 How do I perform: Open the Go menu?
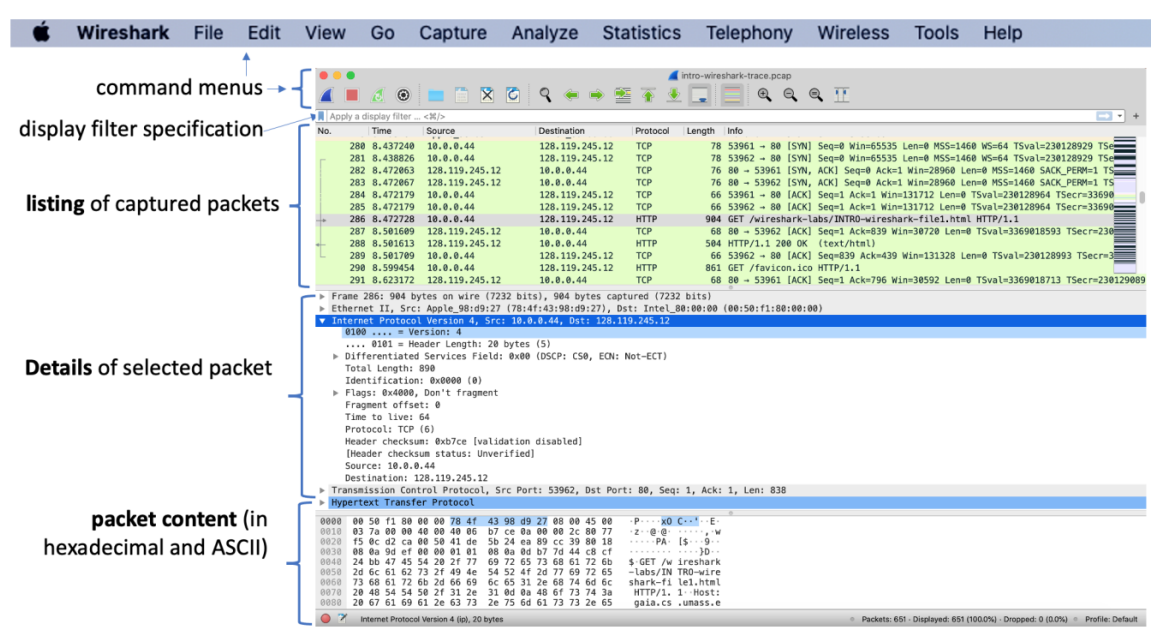(382, 33)
